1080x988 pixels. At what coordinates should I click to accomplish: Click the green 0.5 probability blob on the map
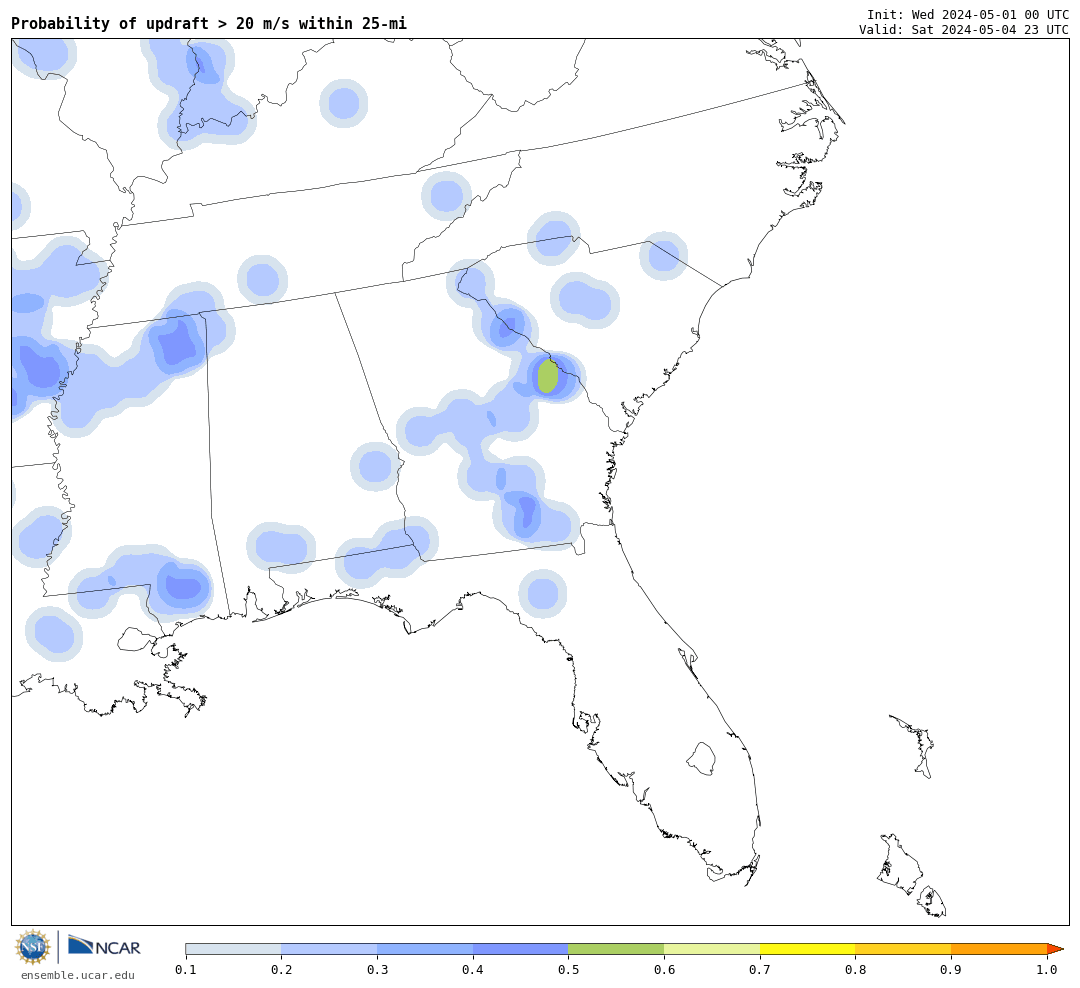pos(548,376)
